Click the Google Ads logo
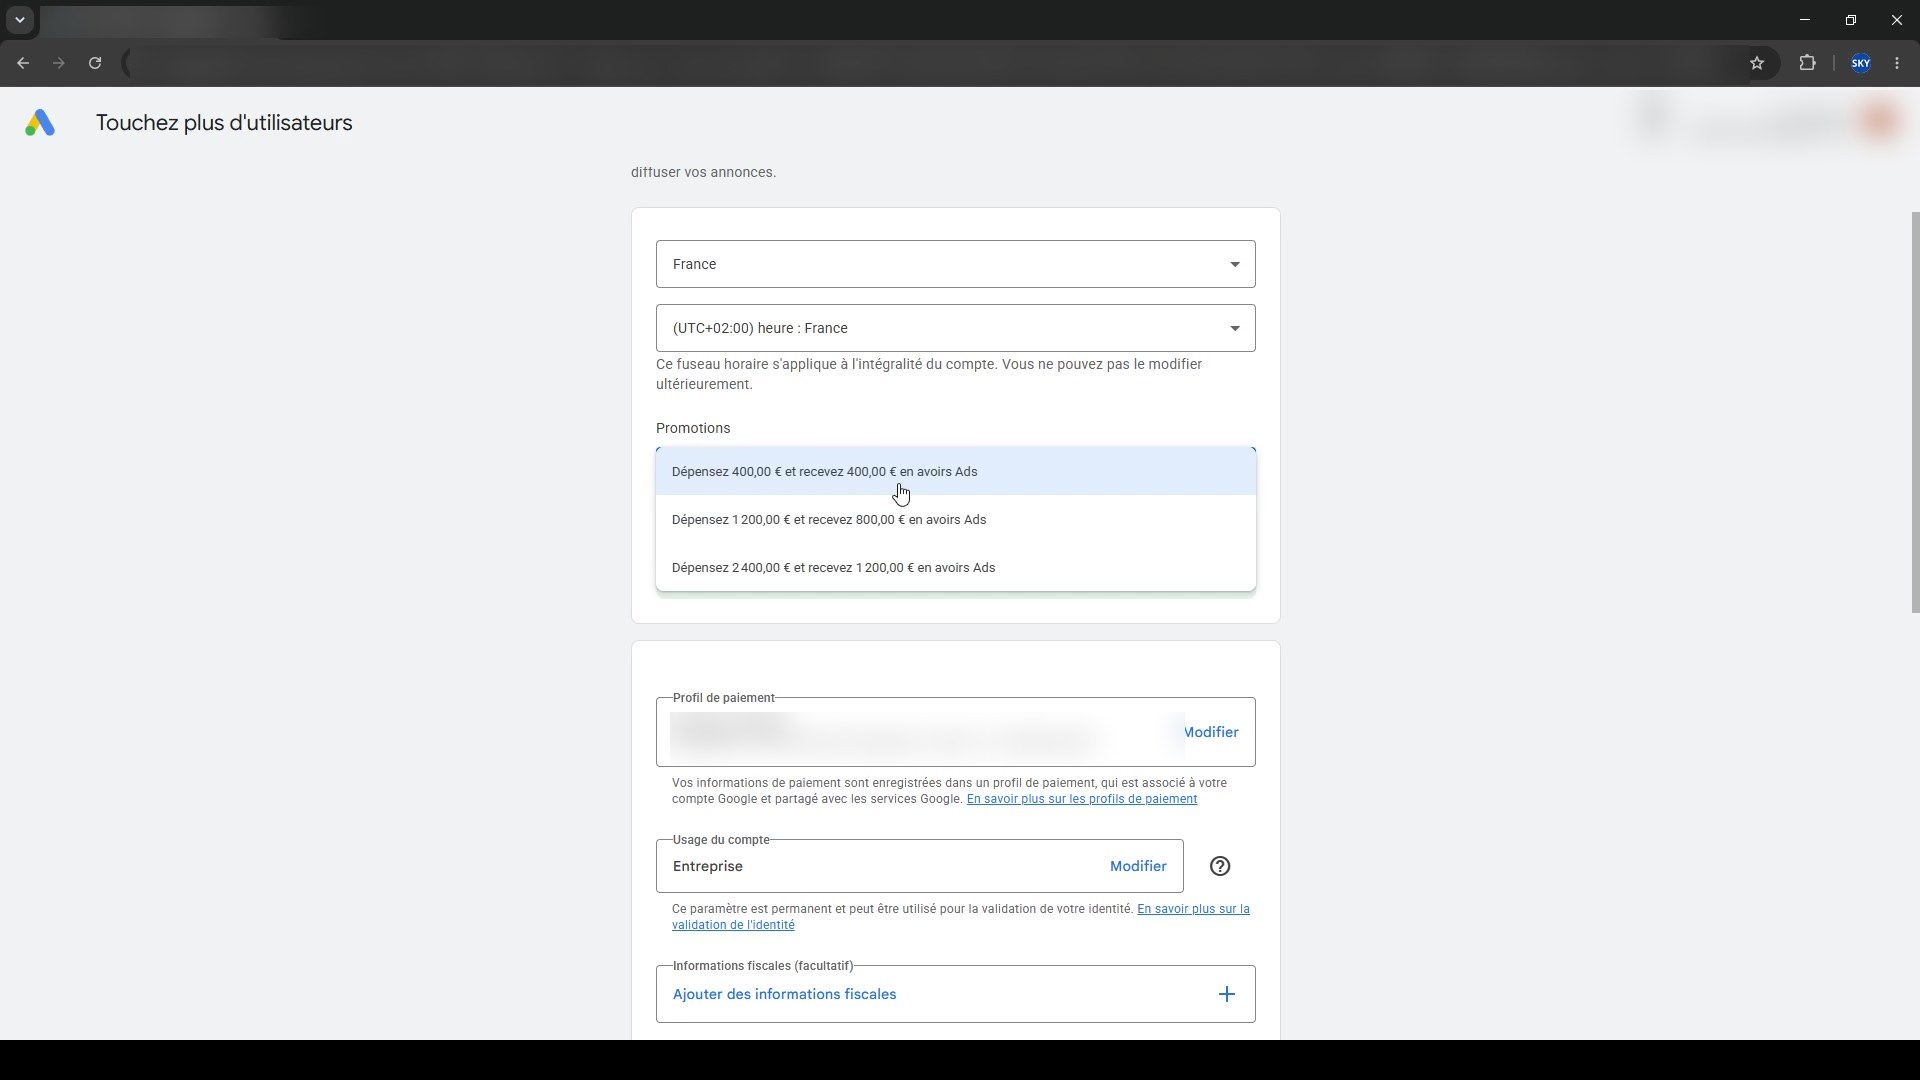This screenshot has height=1080, width=1920. (x=40, y=123)
